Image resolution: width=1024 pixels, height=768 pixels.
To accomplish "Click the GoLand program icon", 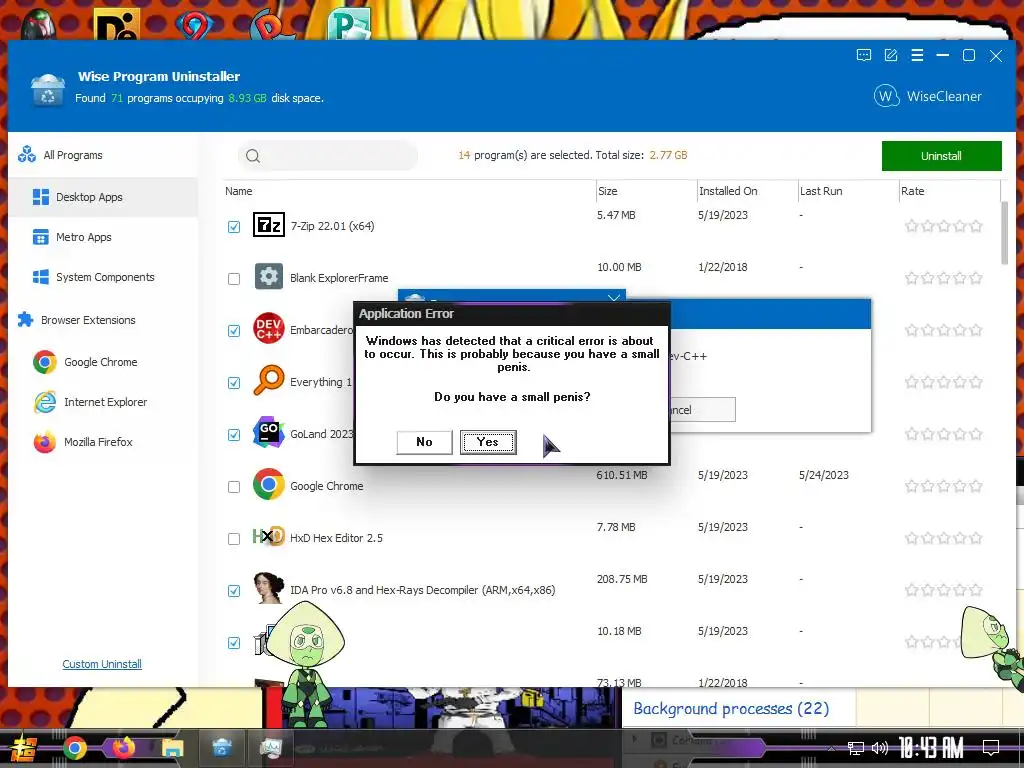I will pyautogui.click(x=268, y=432).
